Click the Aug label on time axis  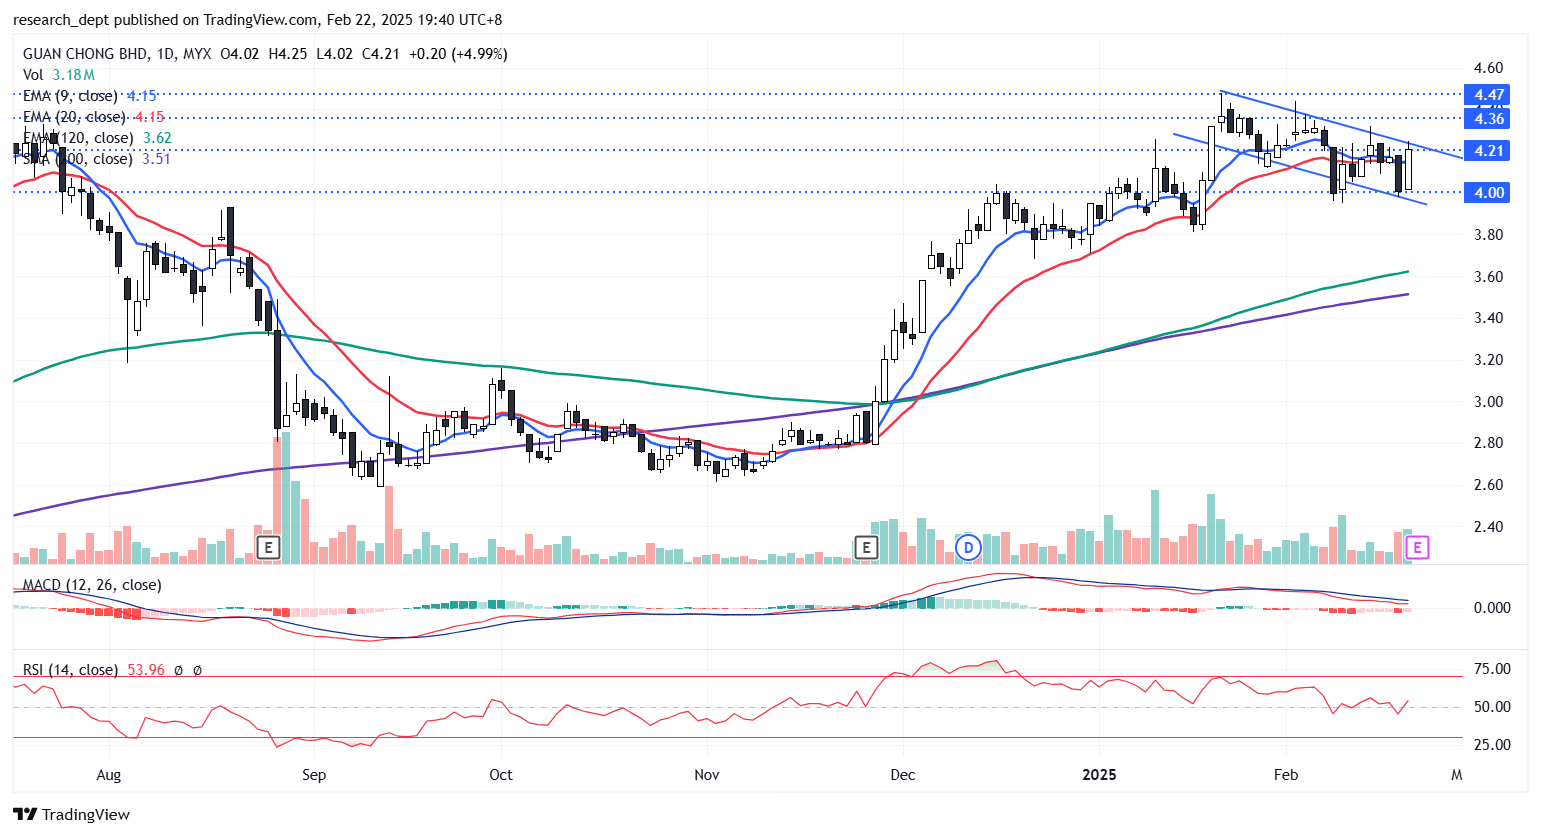tap(108, 775)
